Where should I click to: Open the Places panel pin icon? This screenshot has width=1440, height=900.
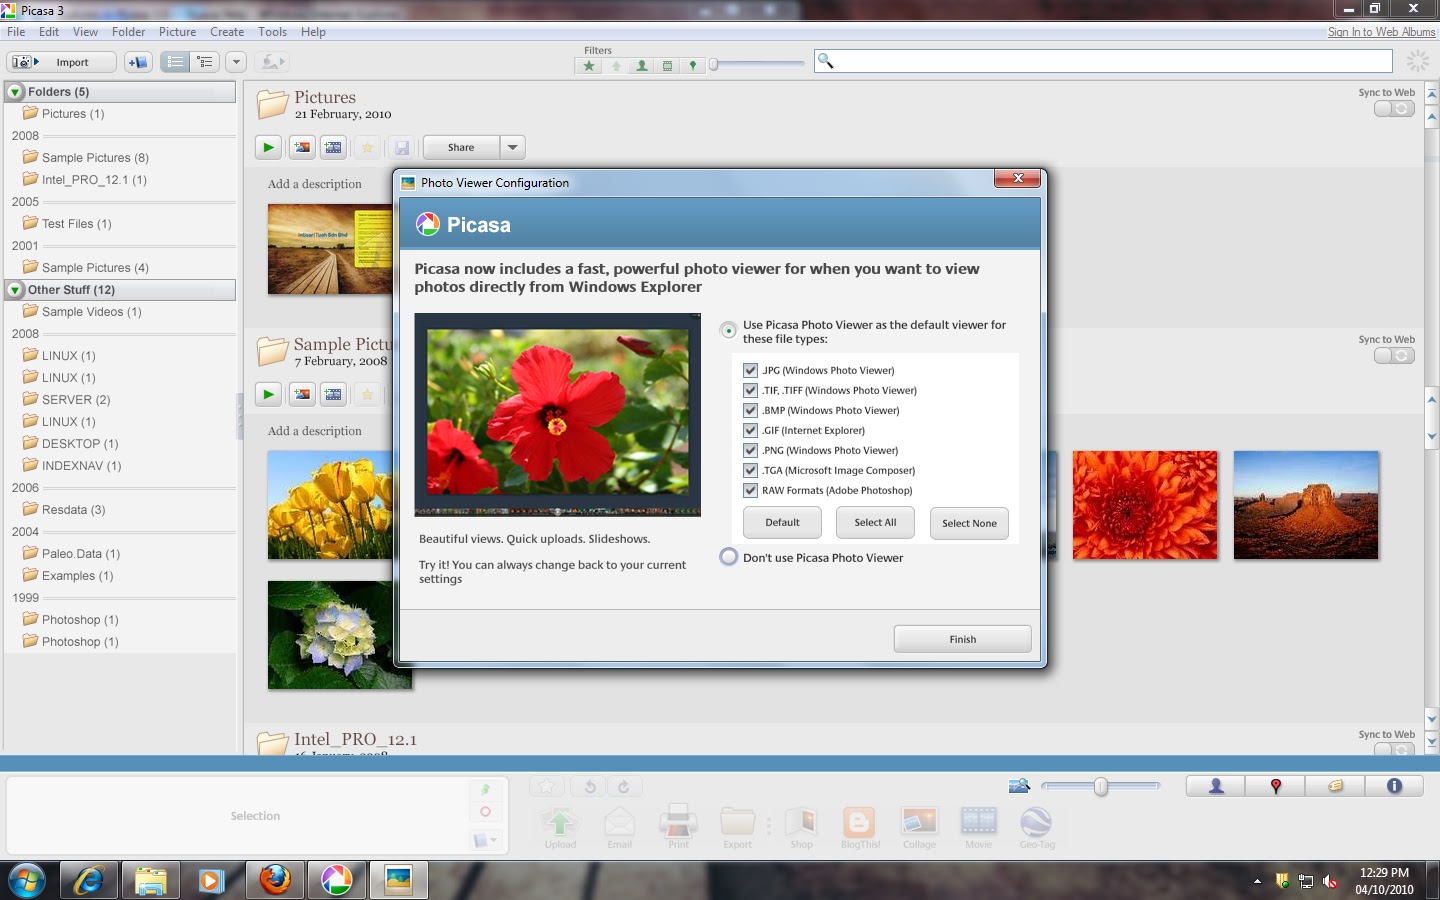[1275, 786]
